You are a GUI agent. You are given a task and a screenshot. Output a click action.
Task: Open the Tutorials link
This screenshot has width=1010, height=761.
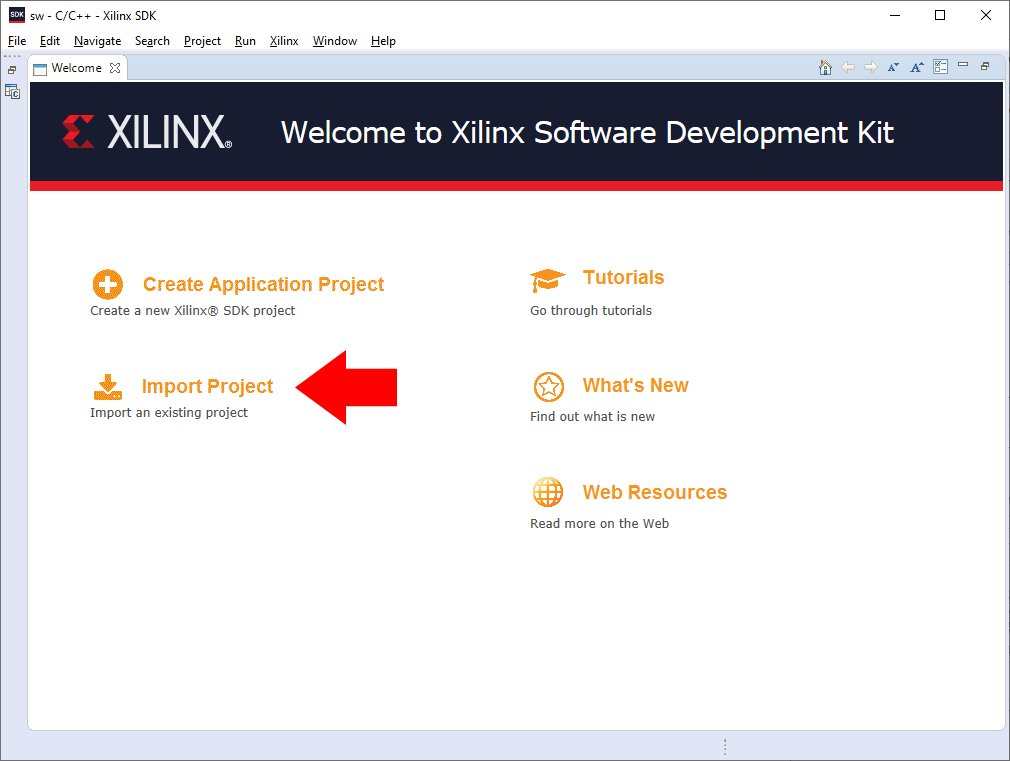pos(623,277)
